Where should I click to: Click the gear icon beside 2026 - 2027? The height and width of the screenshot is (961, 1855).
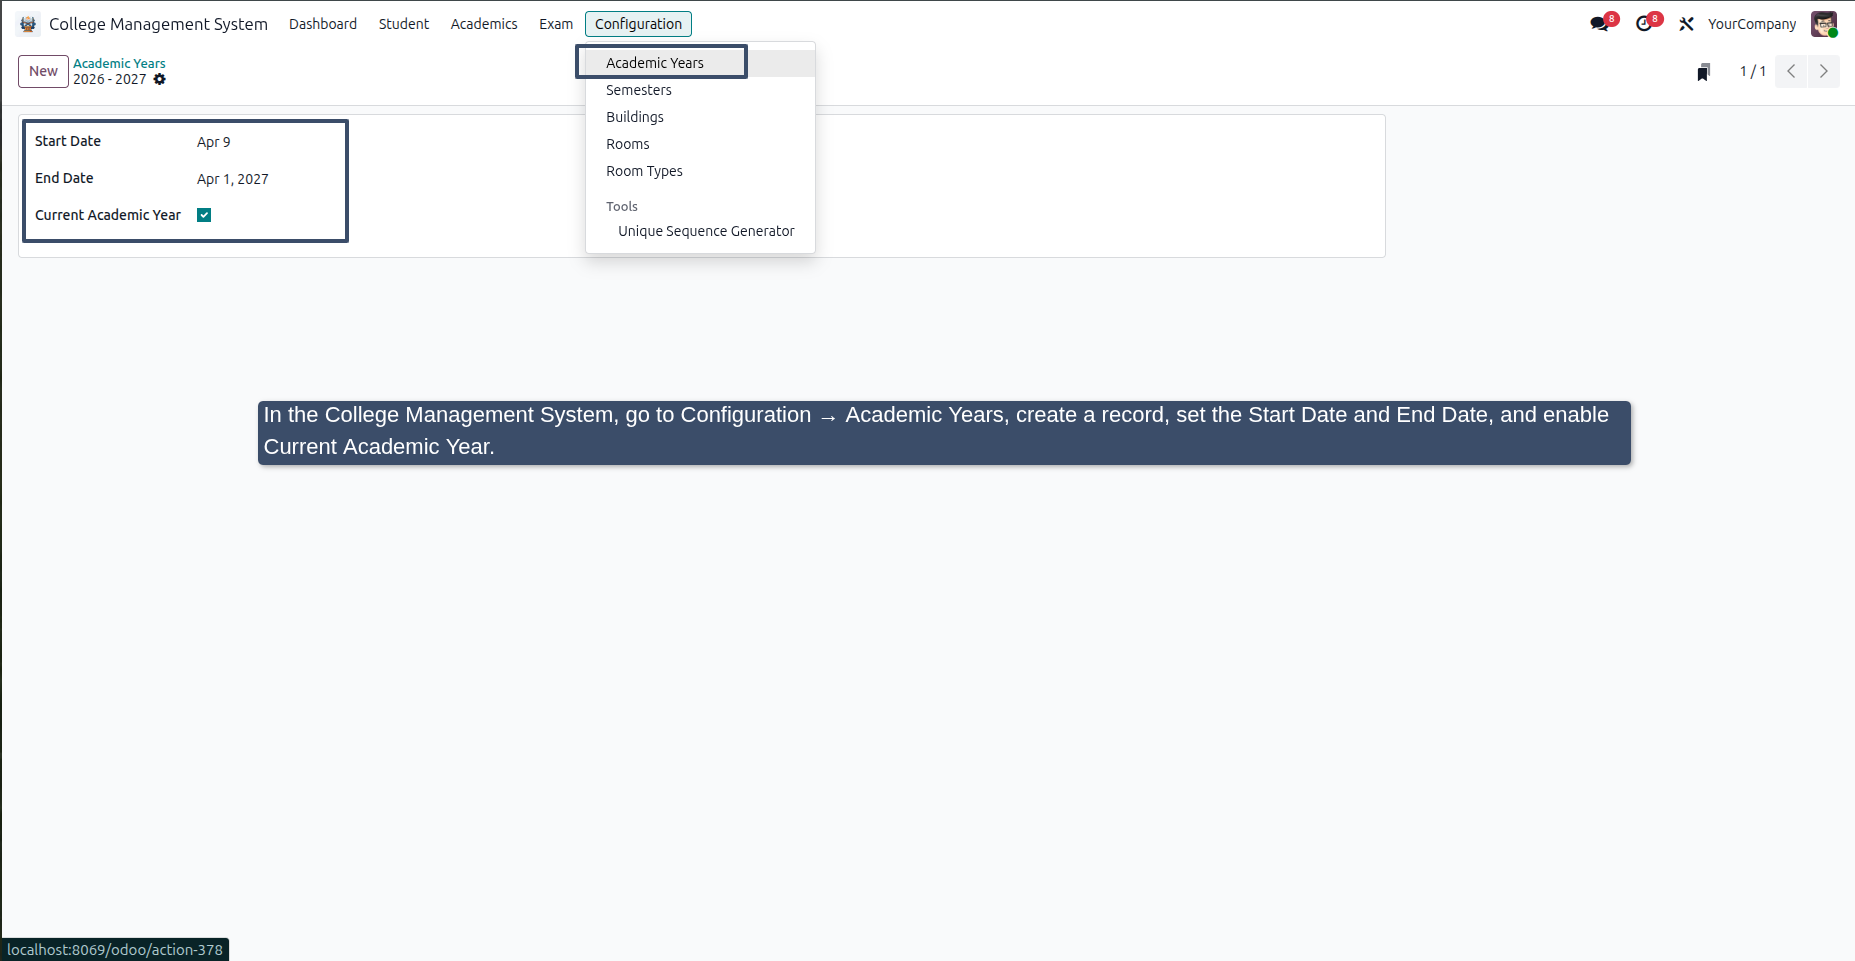(160, 79)
